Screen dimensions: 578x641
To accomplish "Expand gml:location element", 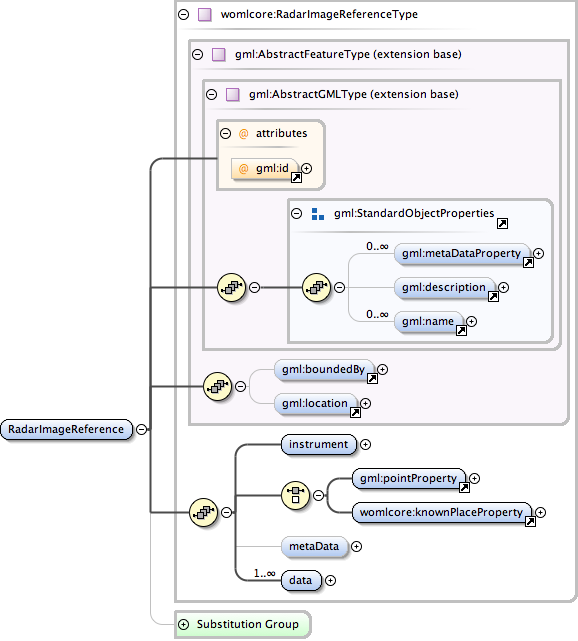I will tap(365, 403).
